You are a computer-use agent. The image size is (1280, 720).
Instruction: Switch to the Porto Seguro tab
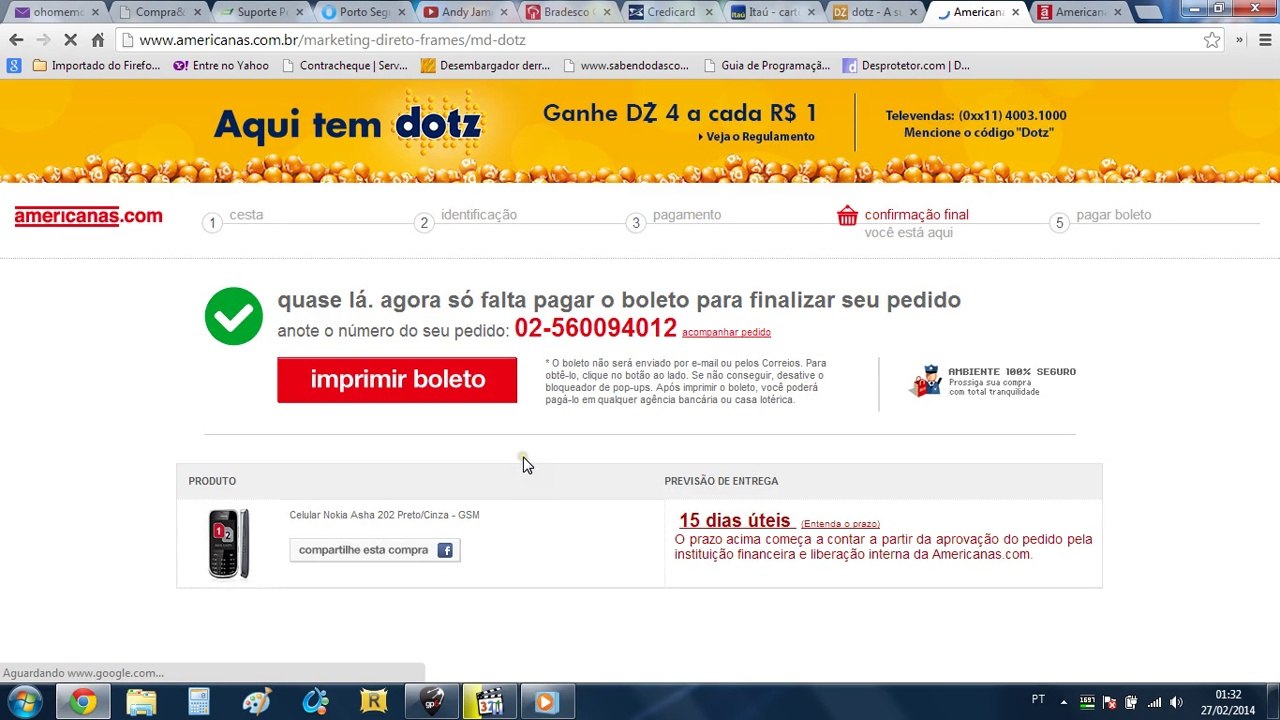pos(364,12)
